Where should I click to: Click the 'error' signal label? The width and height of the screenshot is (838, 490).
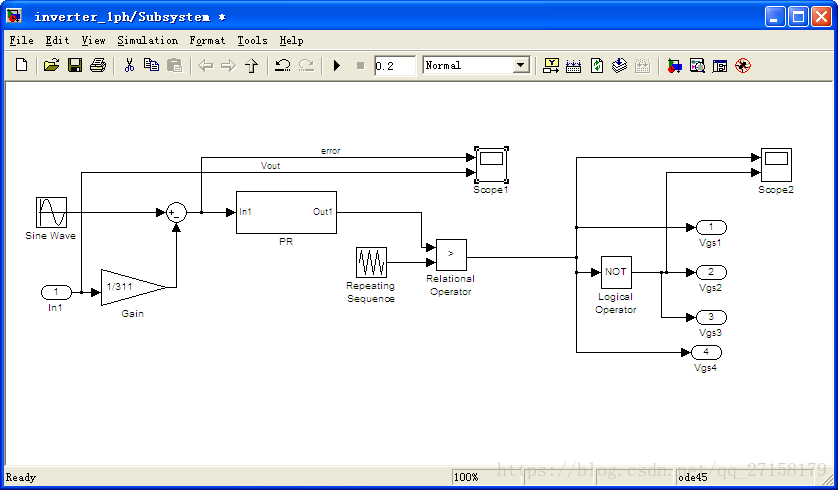330,151
